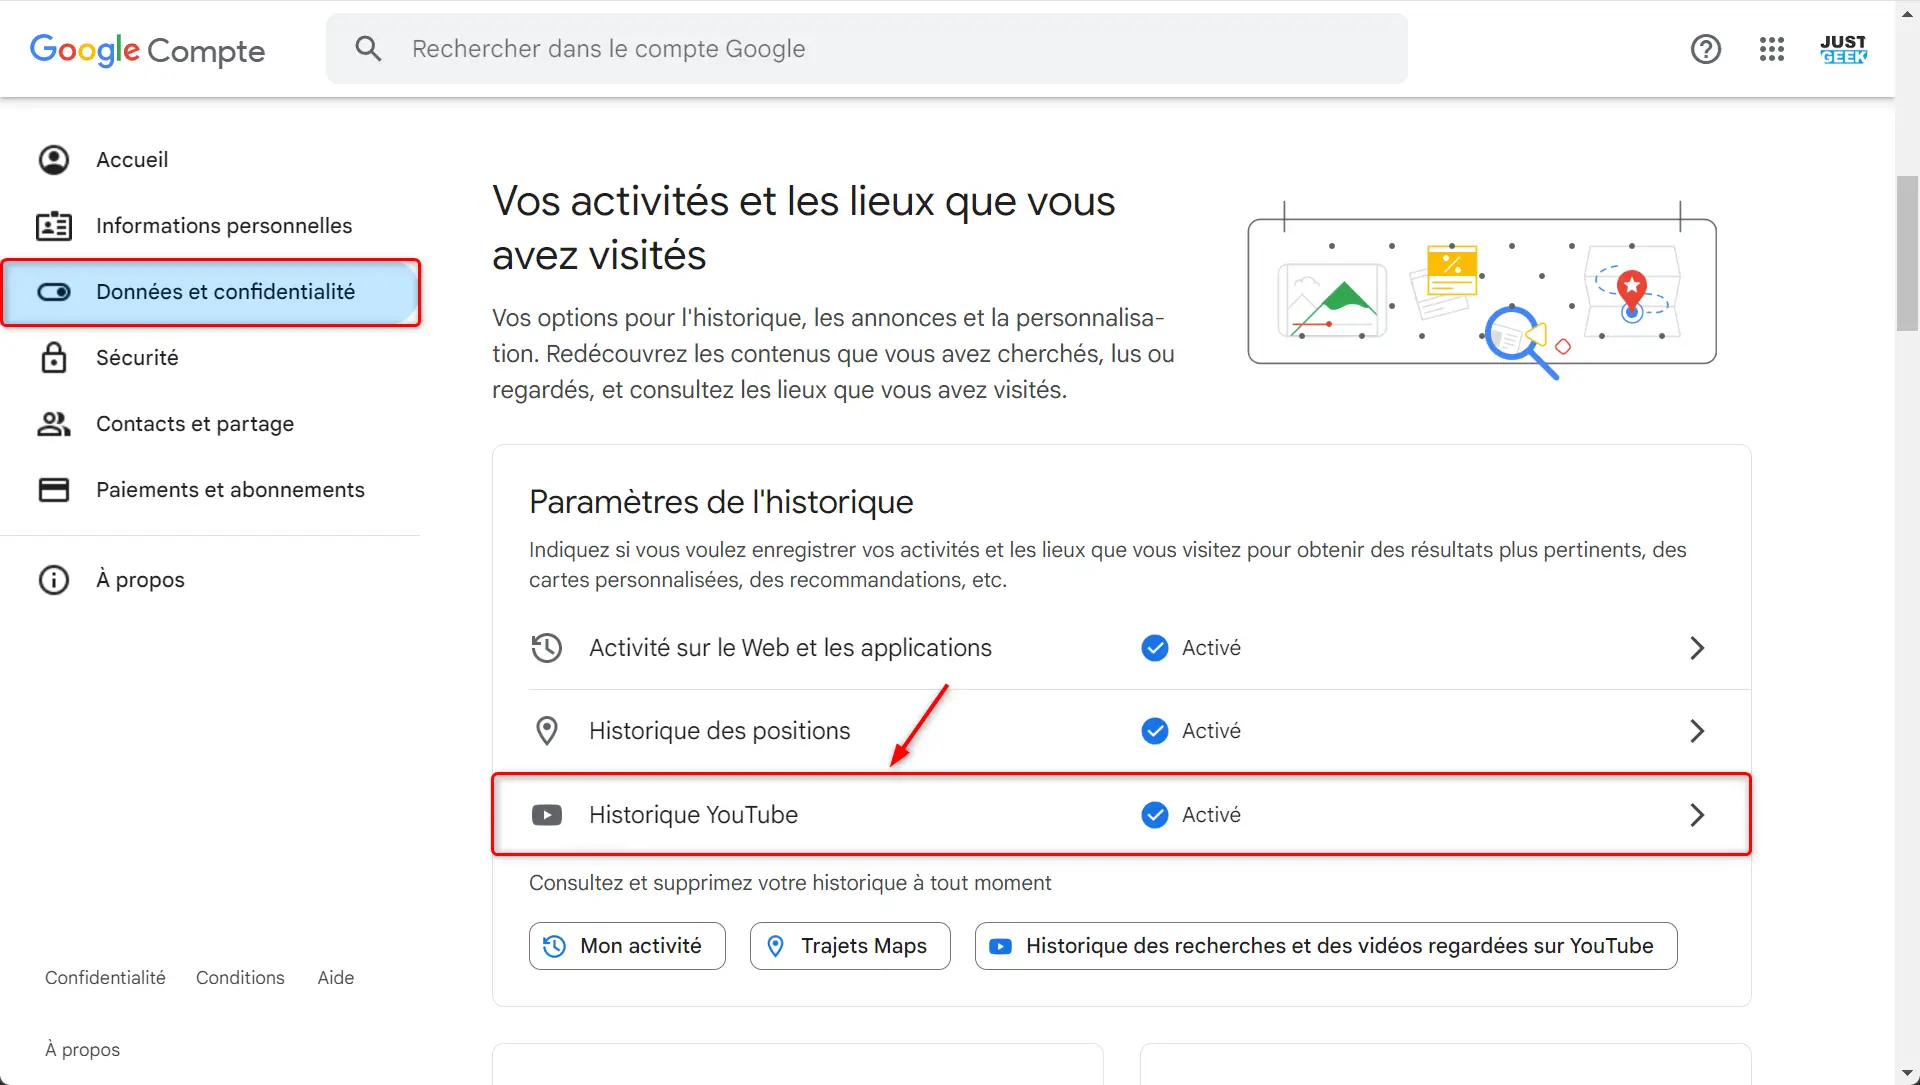Open the Aide footer link
This screenshot has height=1085, width=1920.
pyautogui.click(x=336, y=978)
